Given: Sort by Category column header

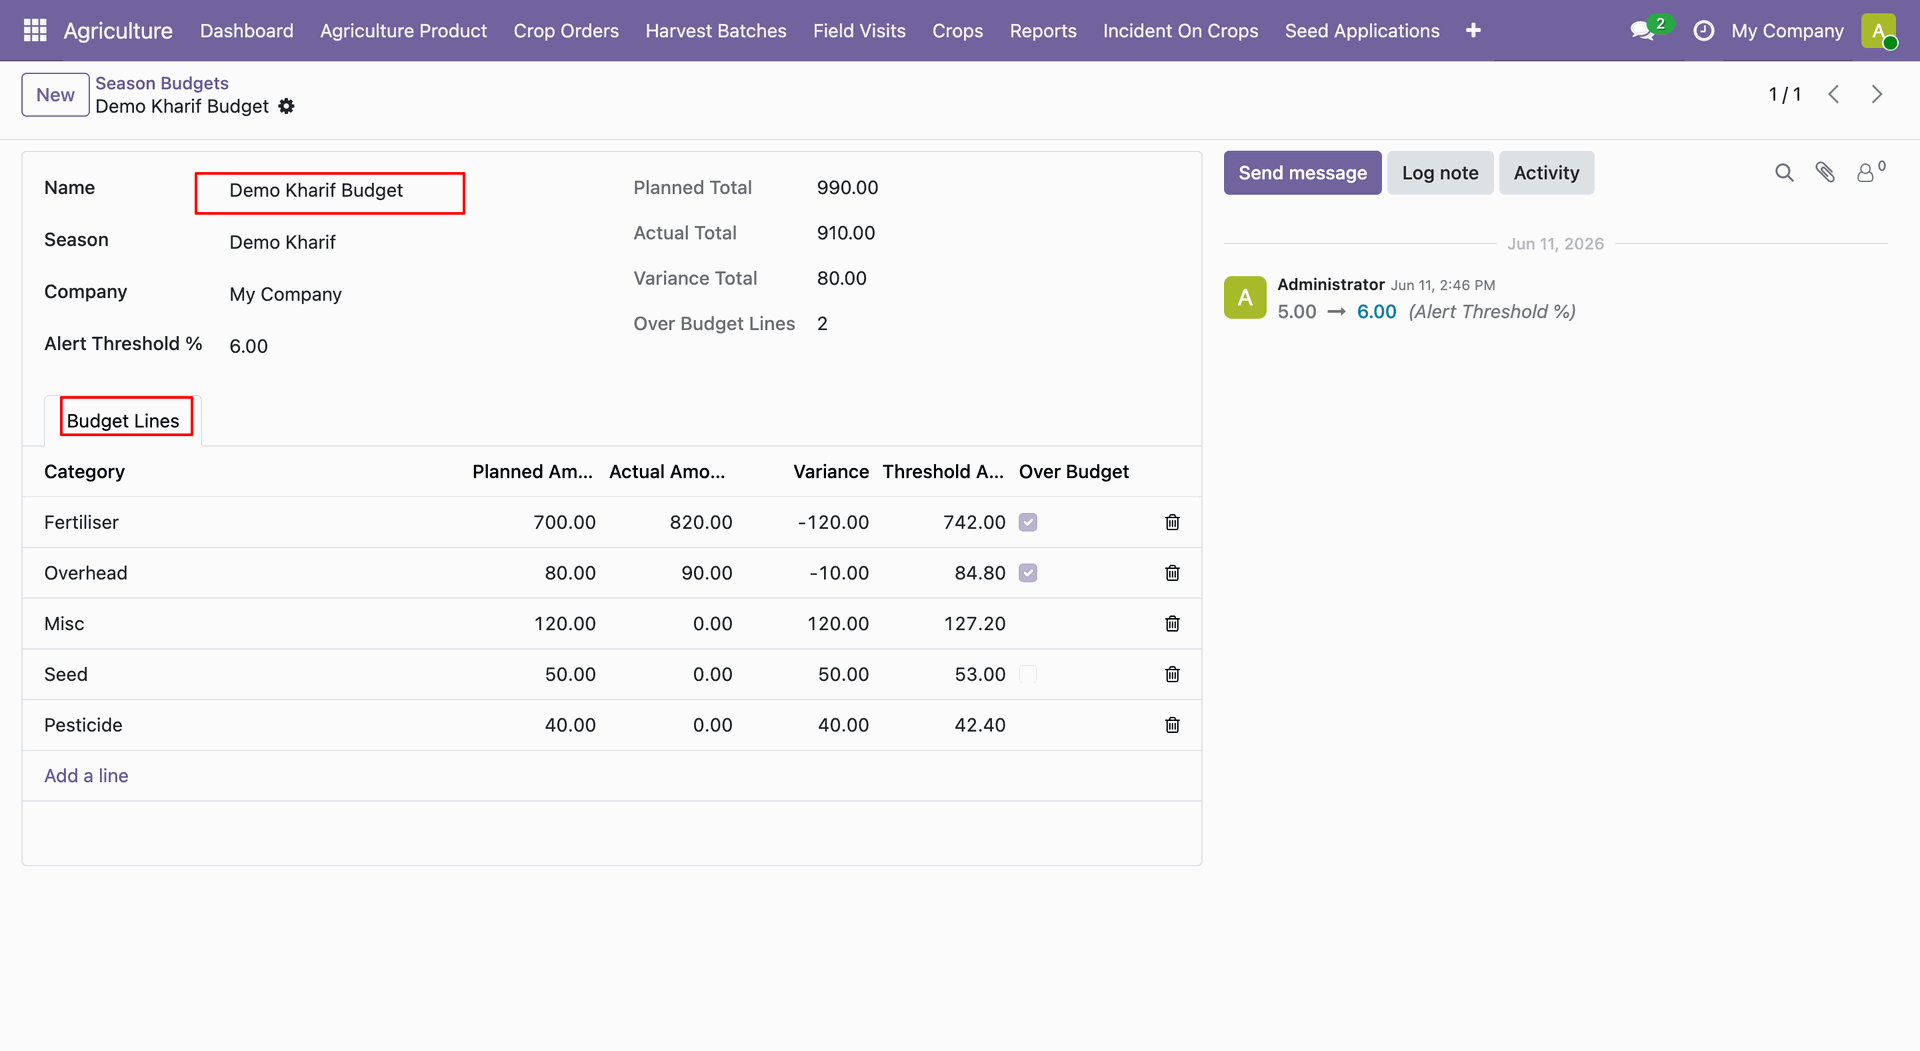Looking at the screenshot, I should coord(84,472).
